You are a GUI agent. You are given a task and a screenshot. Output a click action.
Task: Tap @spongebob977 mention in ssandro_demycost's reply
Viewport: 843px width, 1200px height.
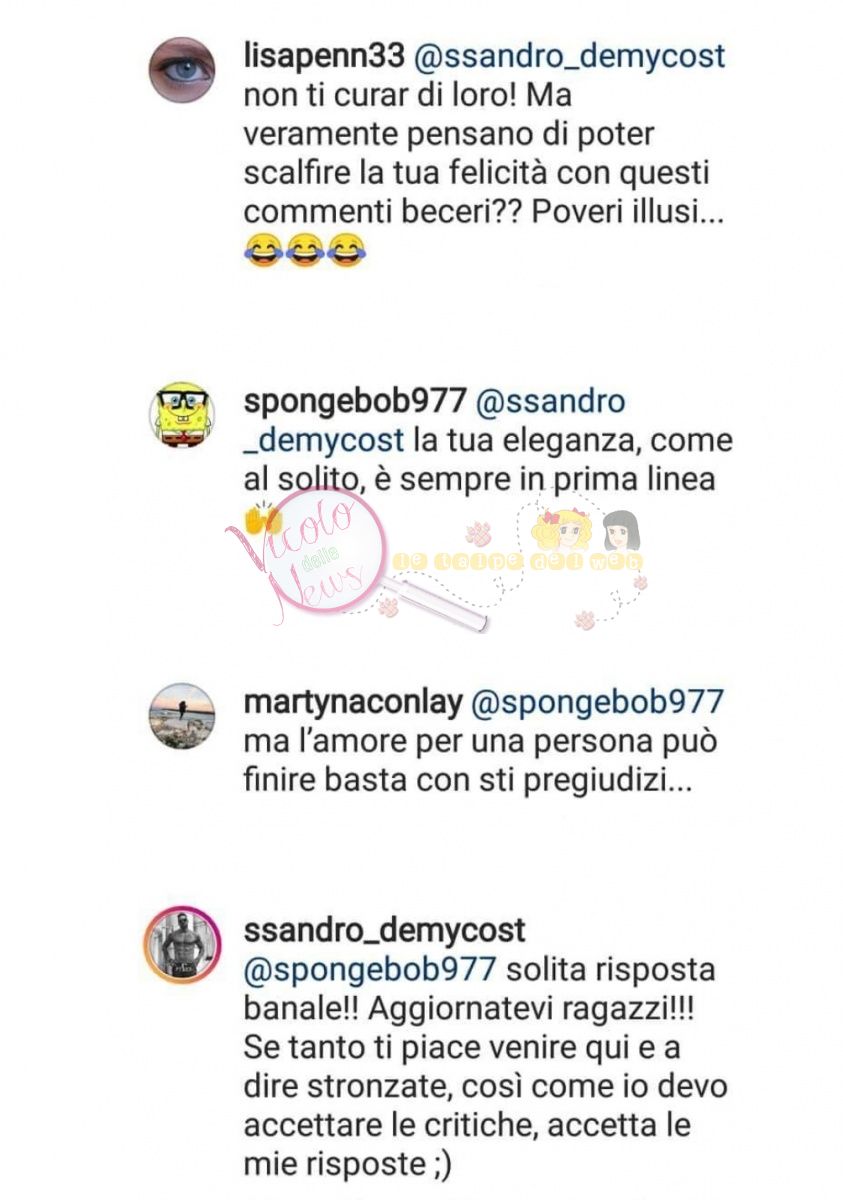click(370, 970)
